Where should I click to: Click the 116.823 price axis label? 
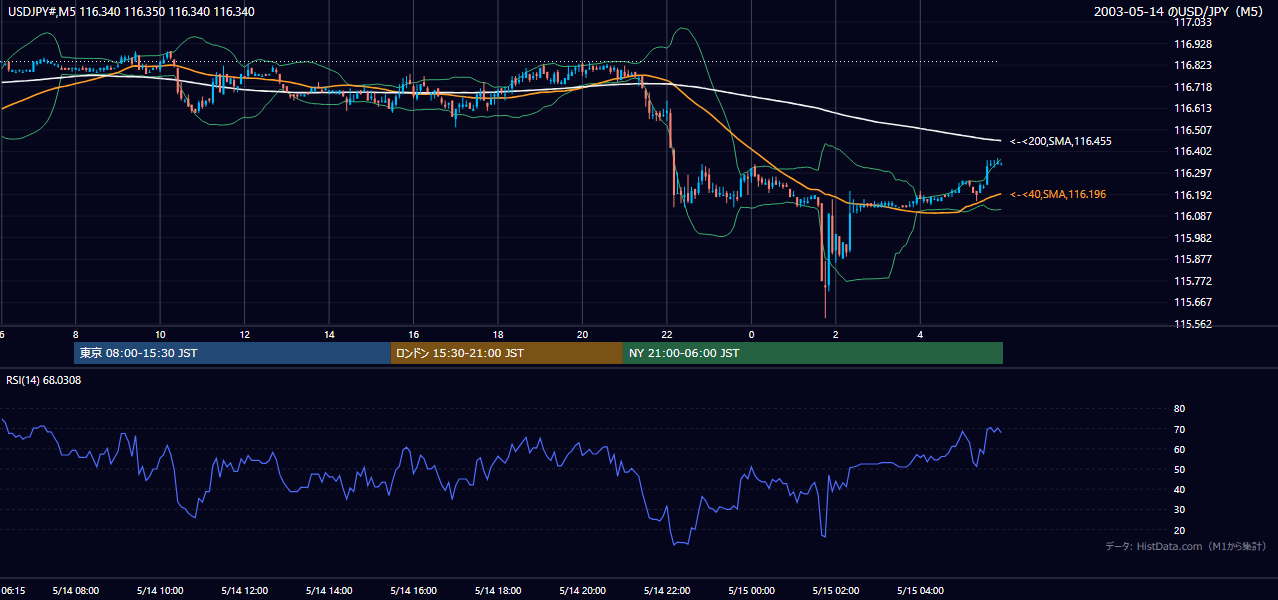click(x=1191, y=65)
